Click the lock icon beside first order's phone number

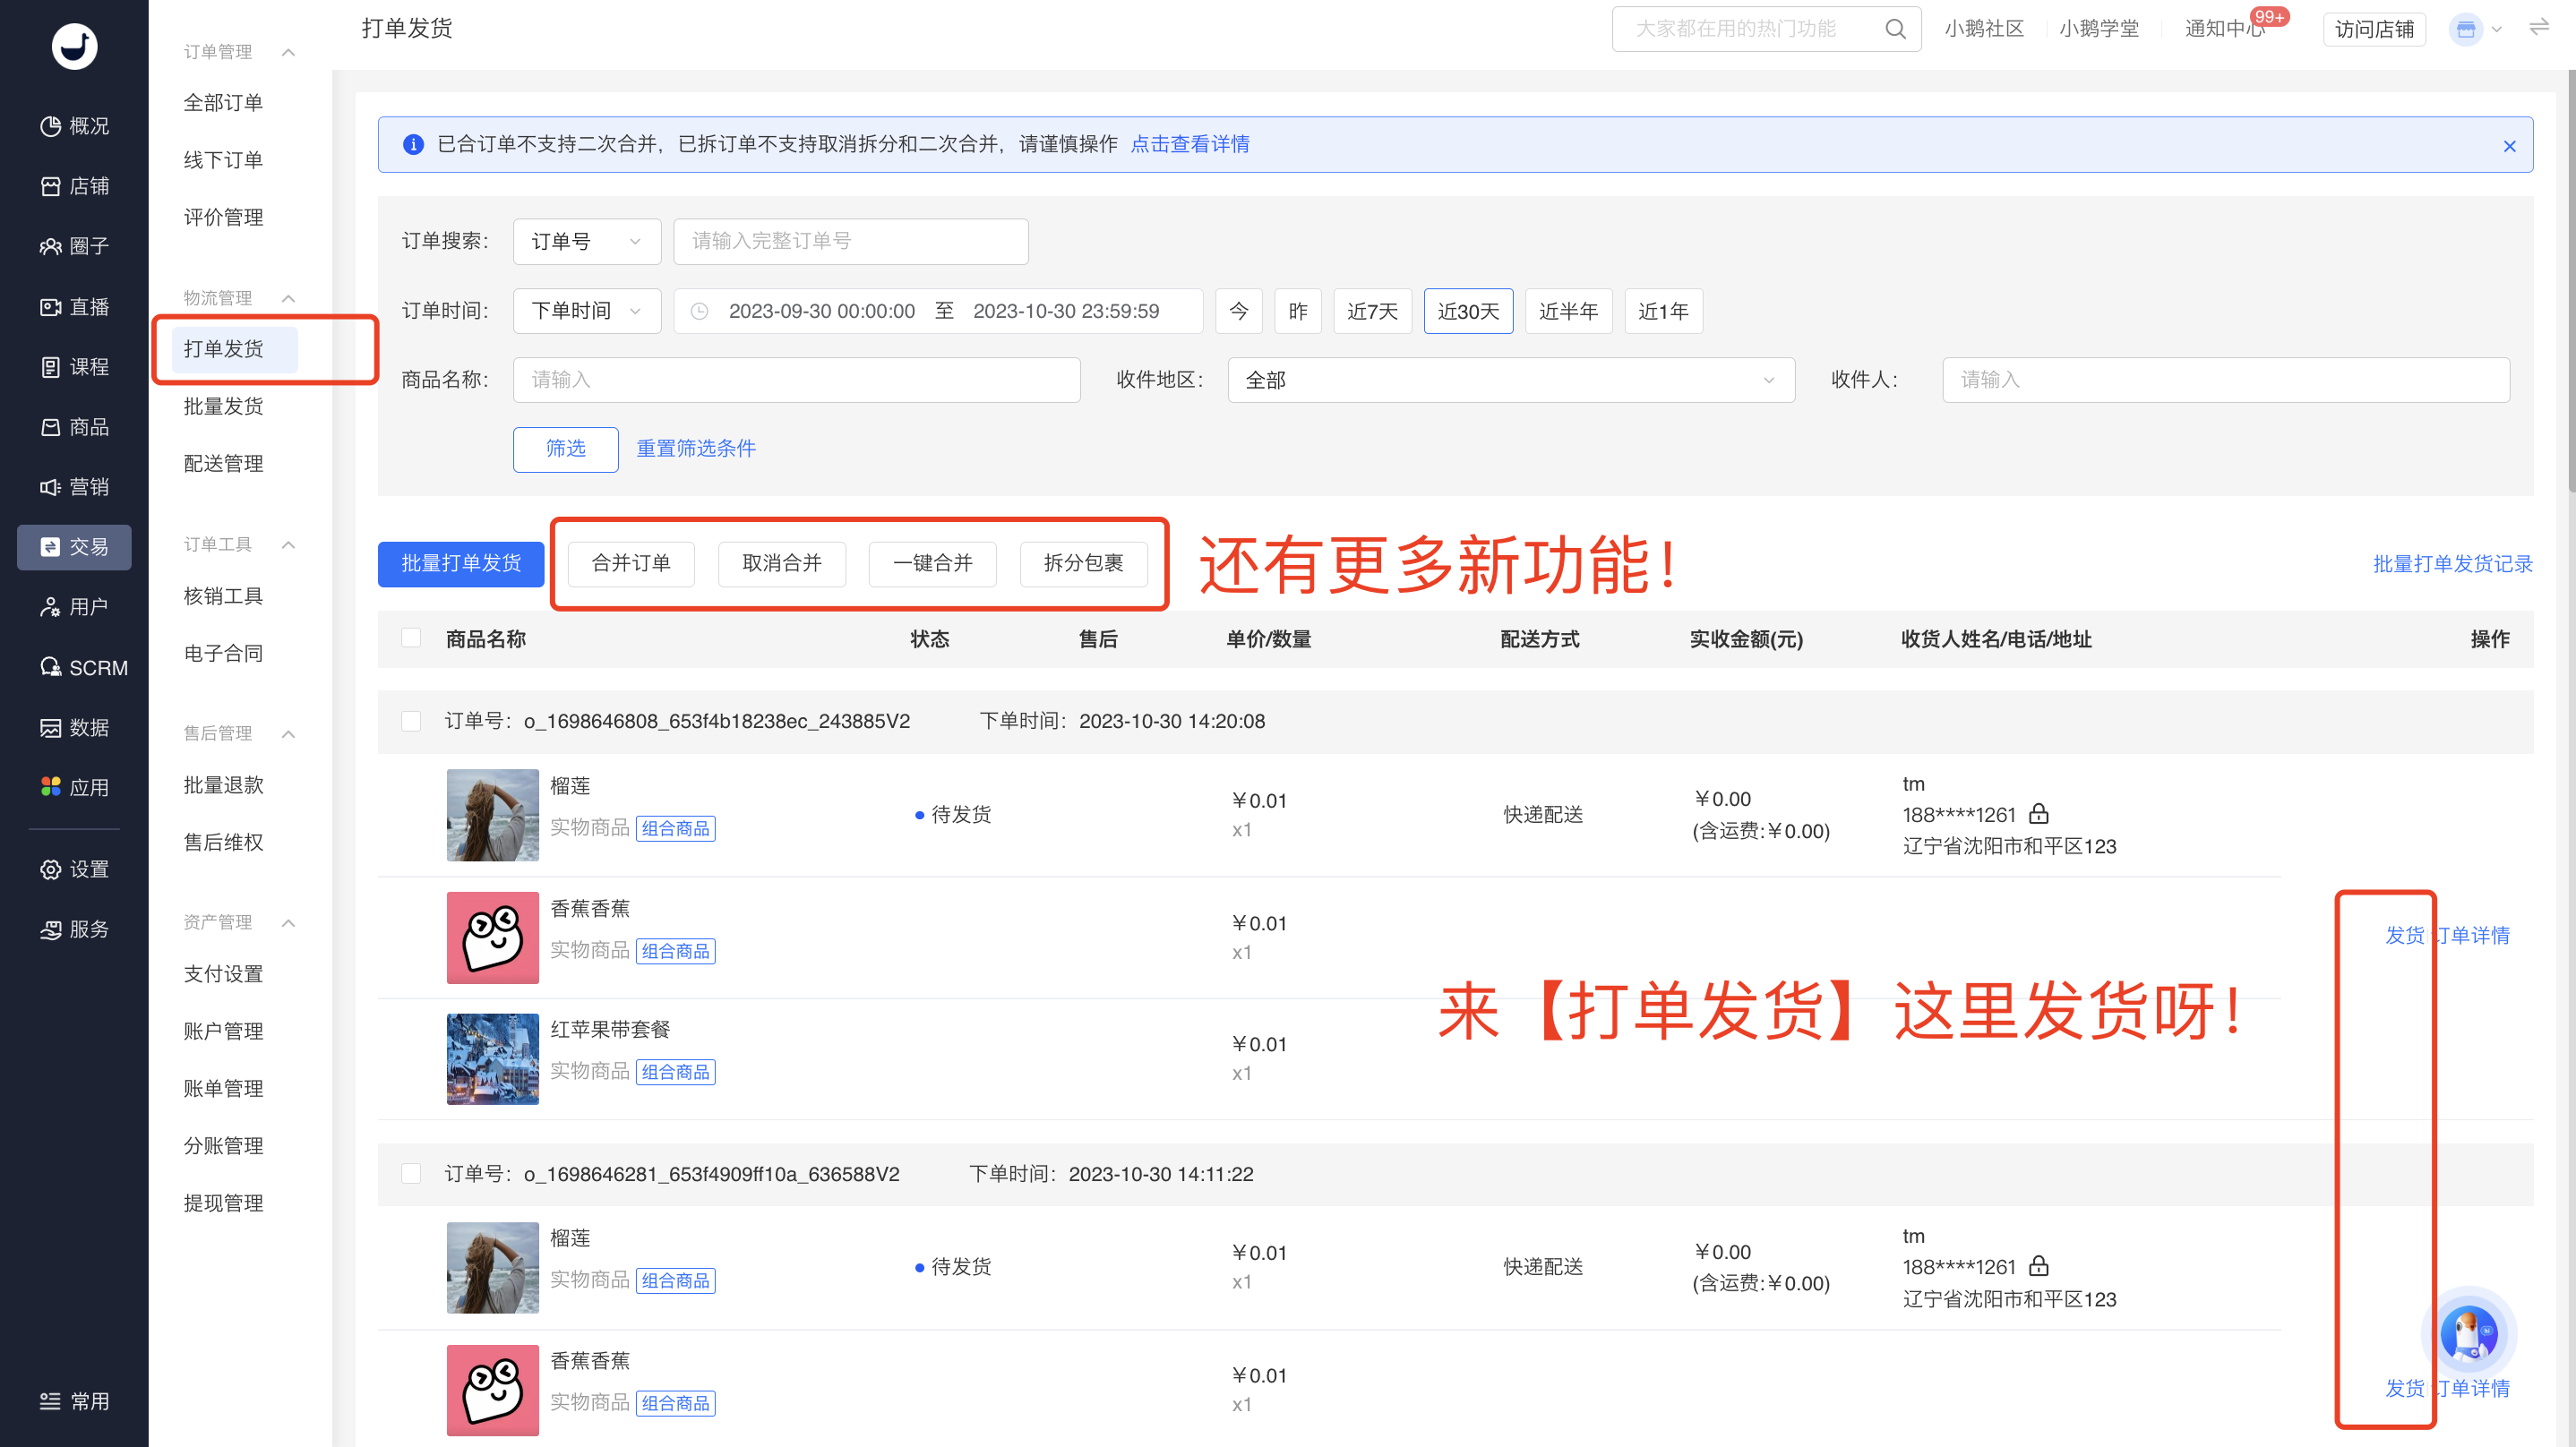point(2039,814)
